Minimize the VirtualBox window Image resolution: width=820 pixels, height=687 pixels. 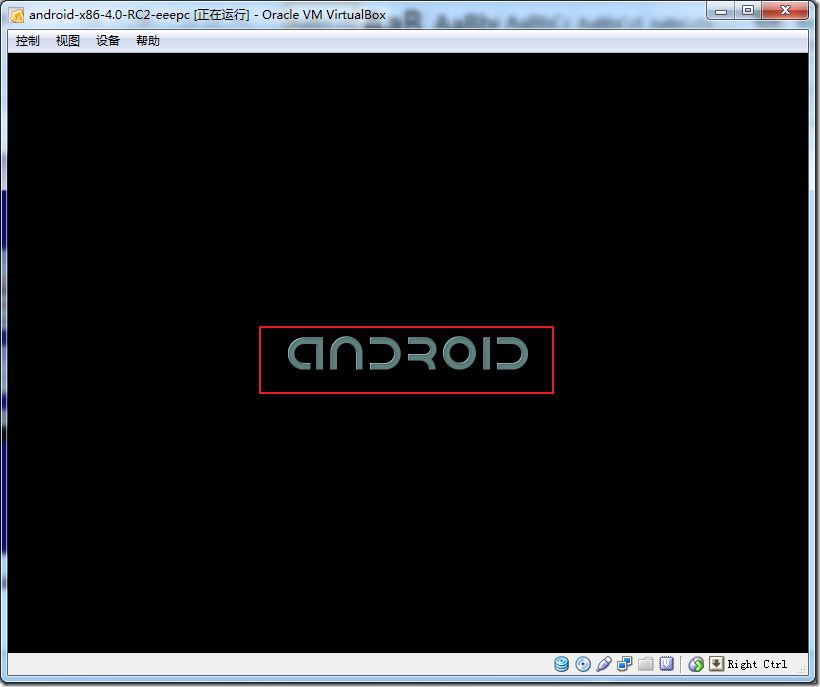(x=721, y=10)
